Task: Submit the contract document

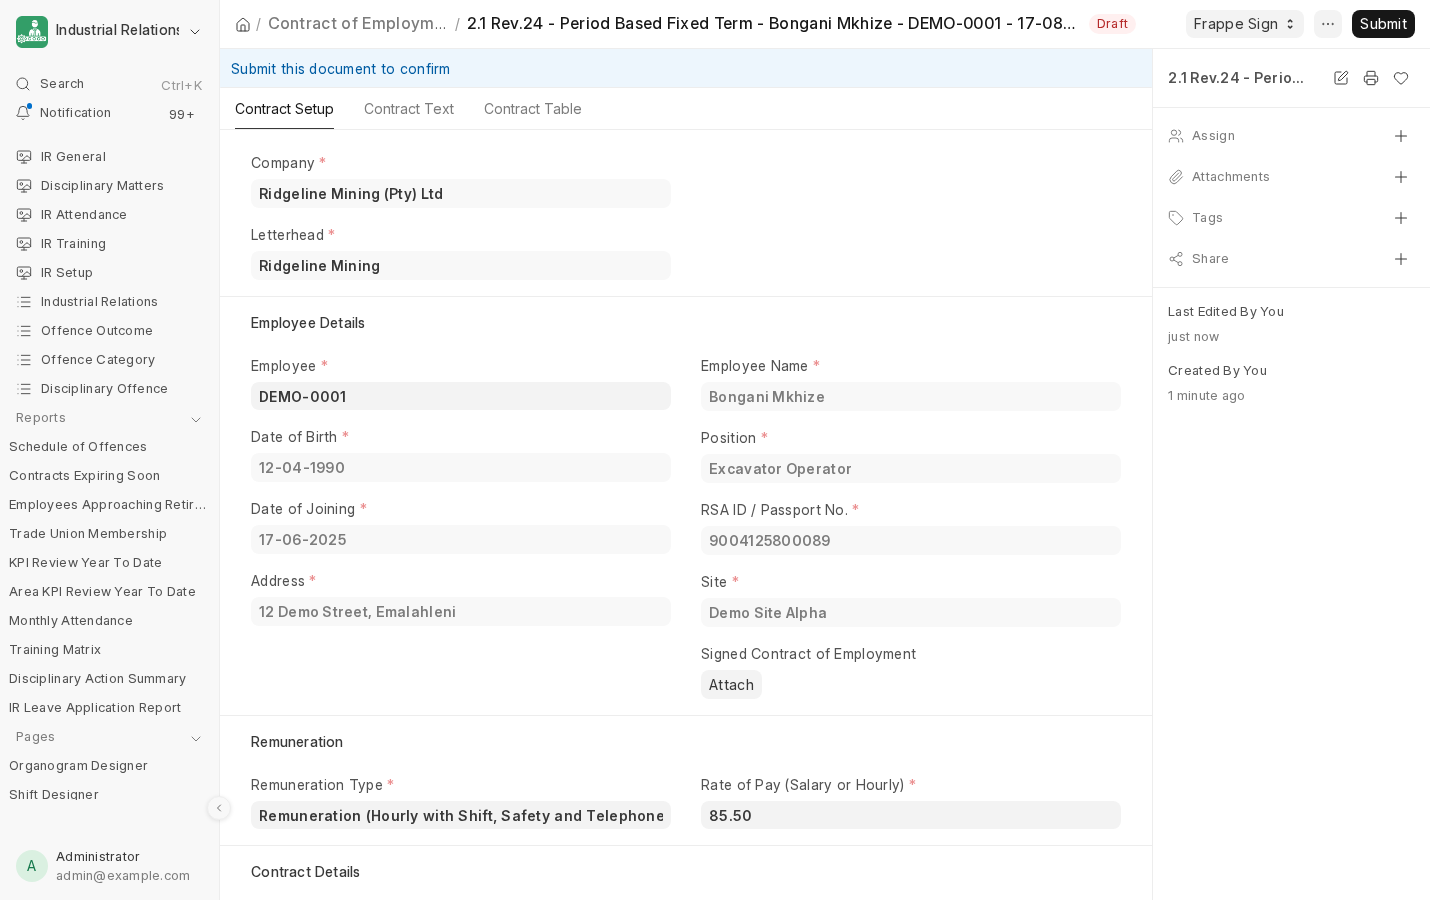Action: point(1383,24)
